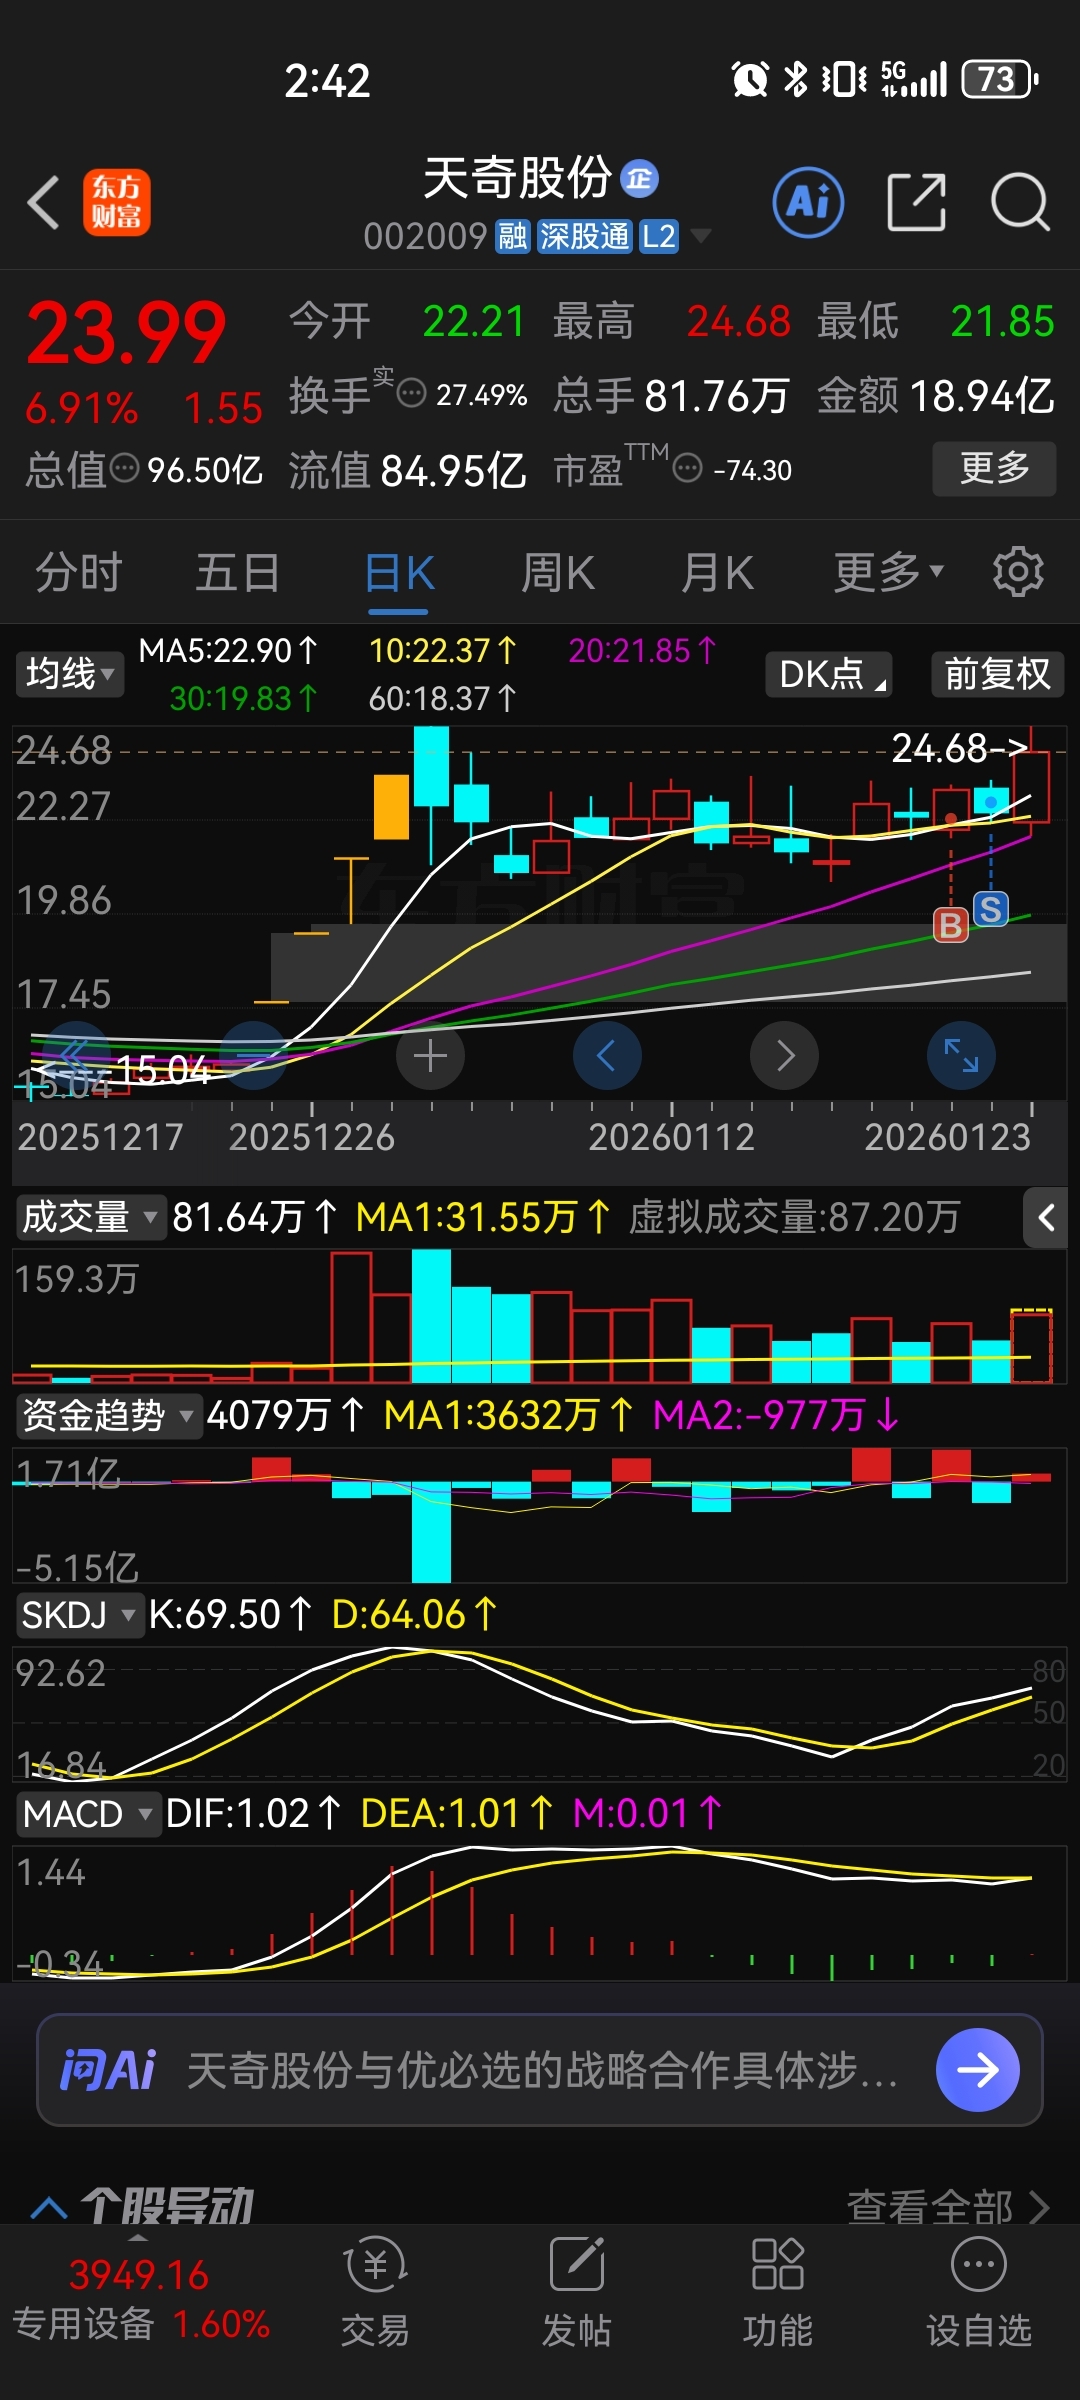This screenshot has height=2400, width=1080.
Task: Tap the 24.68 high price marker
Action: pos(960,748)
